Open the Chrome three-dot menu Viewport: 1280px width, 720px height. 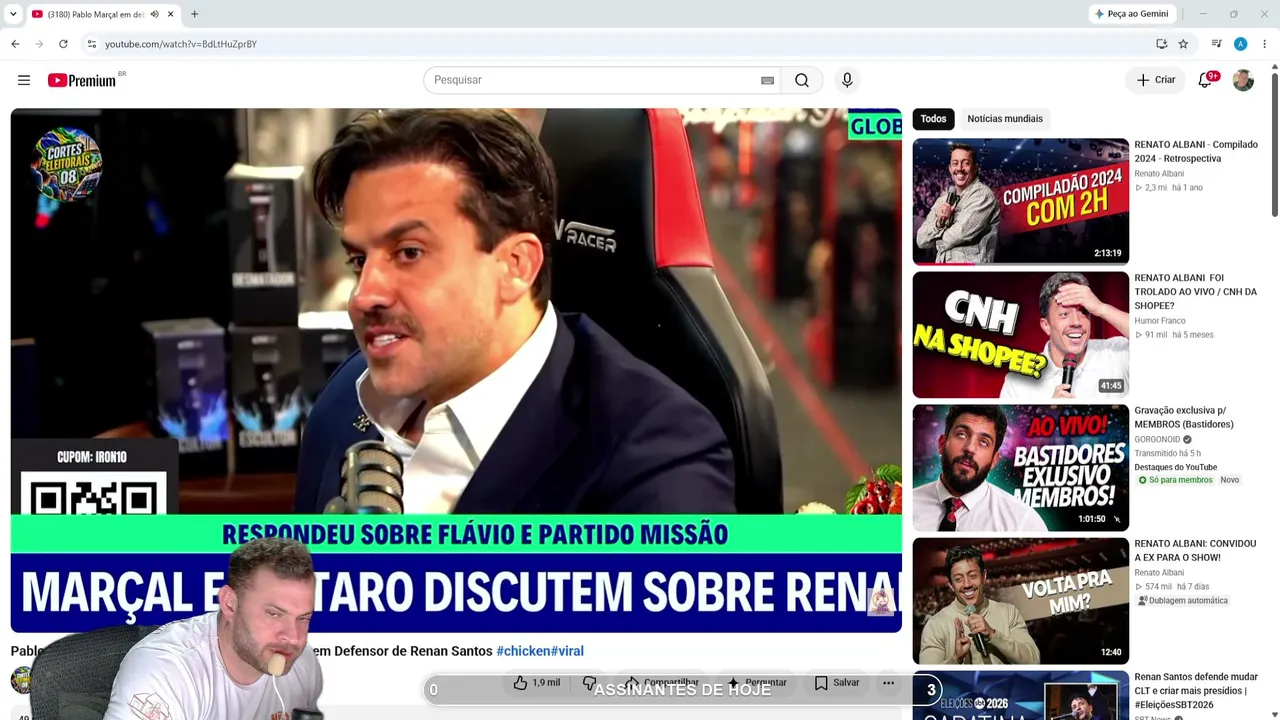pyautogui.click(x=1264, y=44)
